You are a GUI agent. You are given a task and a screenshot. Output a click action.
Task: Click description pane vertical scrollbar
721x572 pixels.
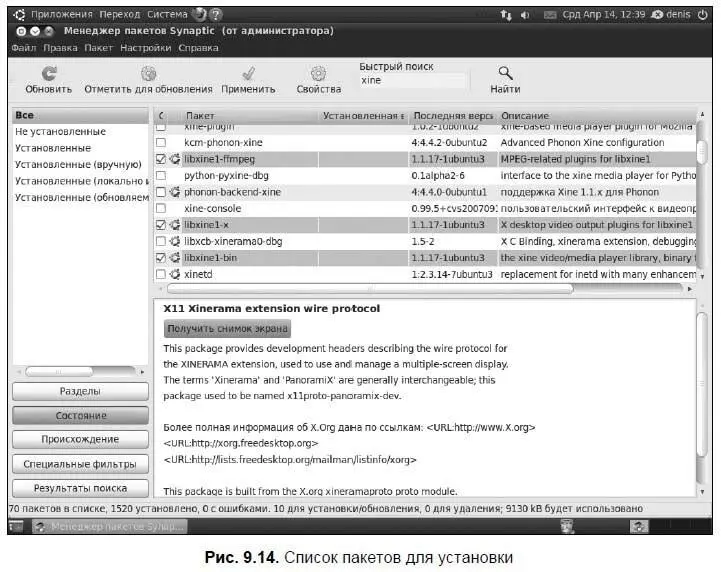pos(702,384)
